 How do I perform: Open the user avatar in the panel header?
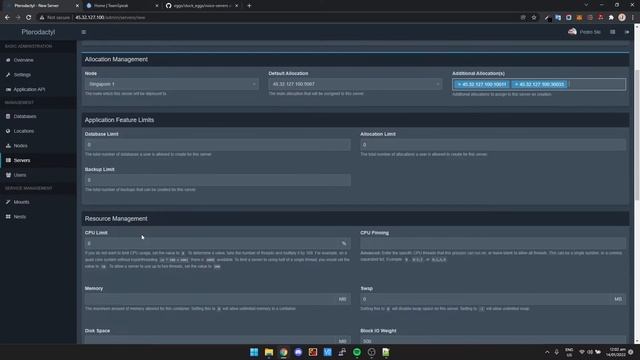click(572, 32)
